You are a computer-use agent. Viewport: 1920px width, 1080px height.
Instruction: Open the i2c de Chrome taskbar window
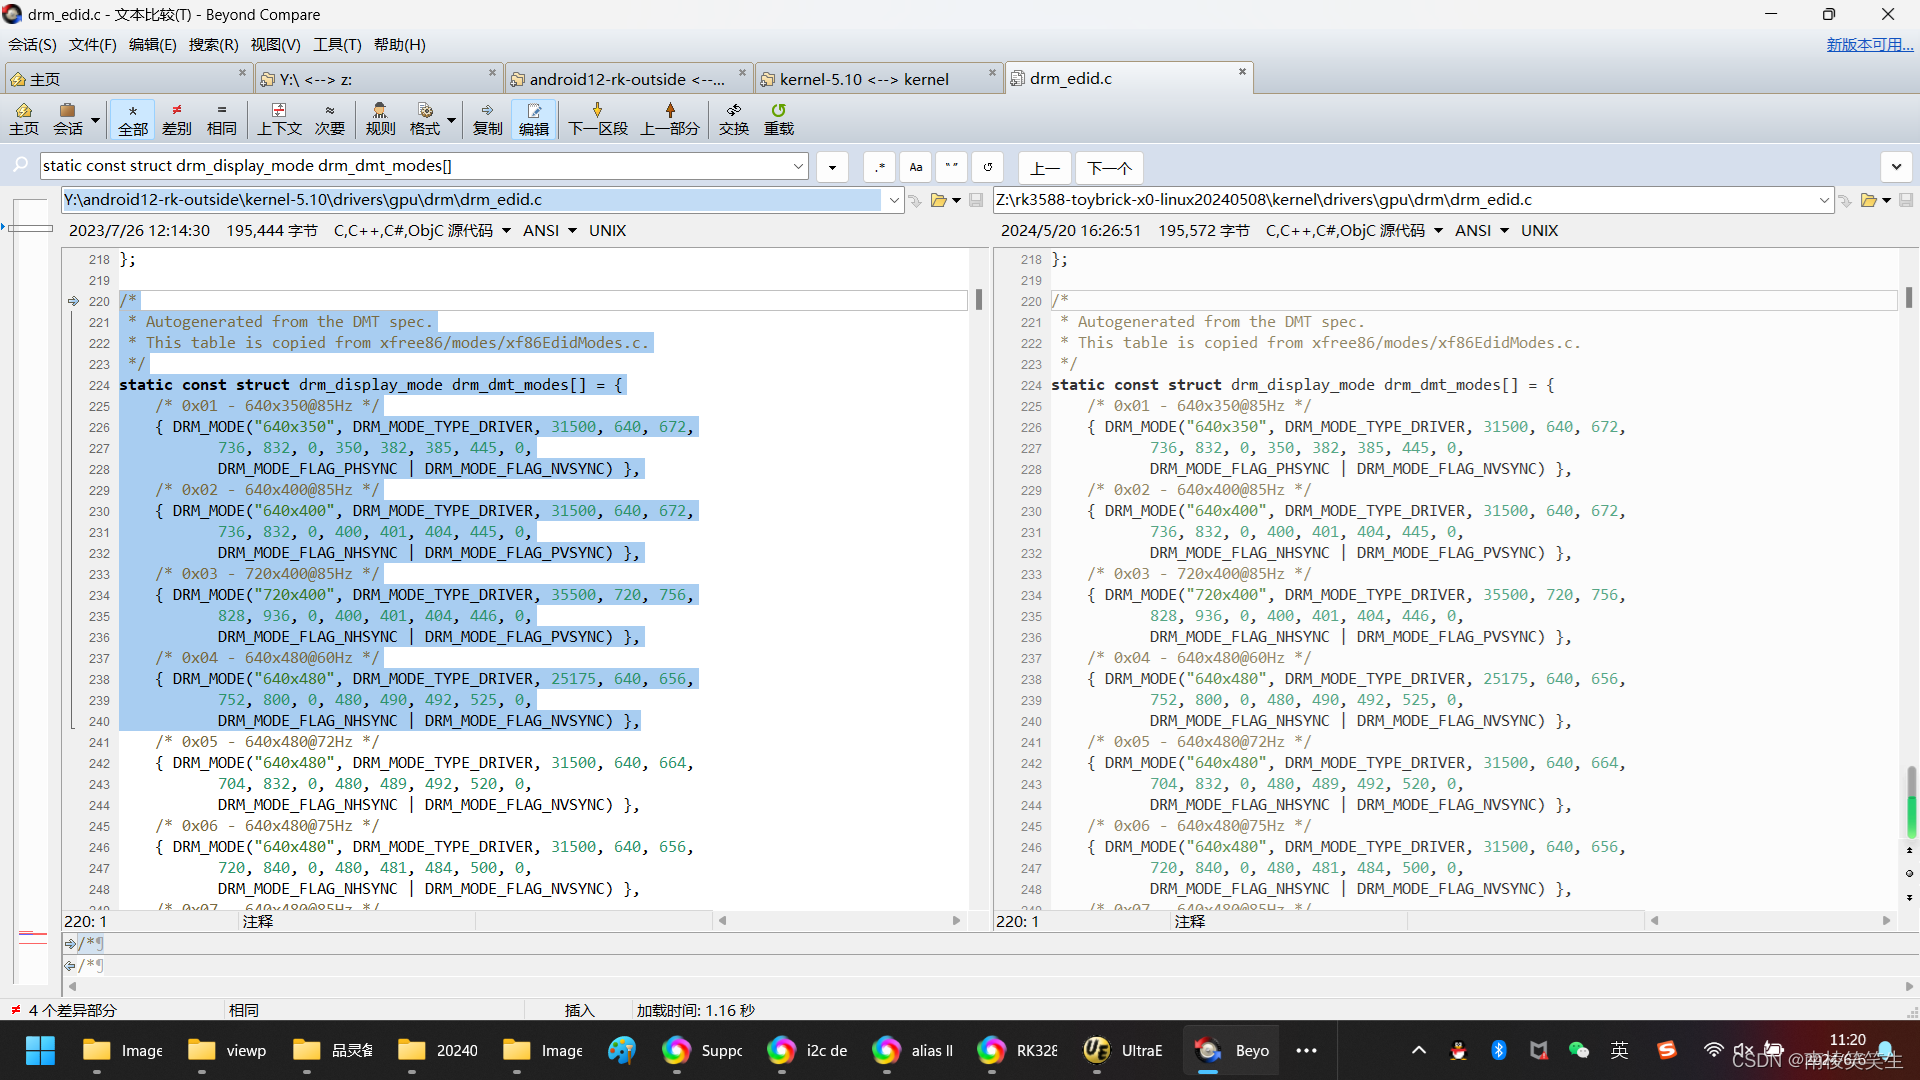tap(809, 1050)
